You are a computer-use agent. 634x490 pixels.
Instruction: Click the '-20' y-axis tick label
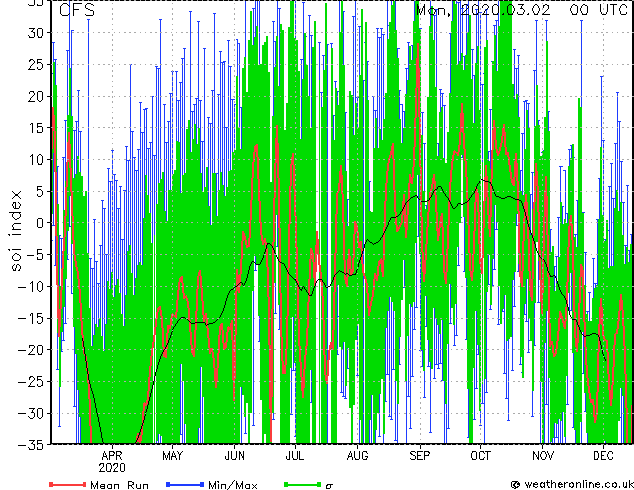(x=32, y=350)
